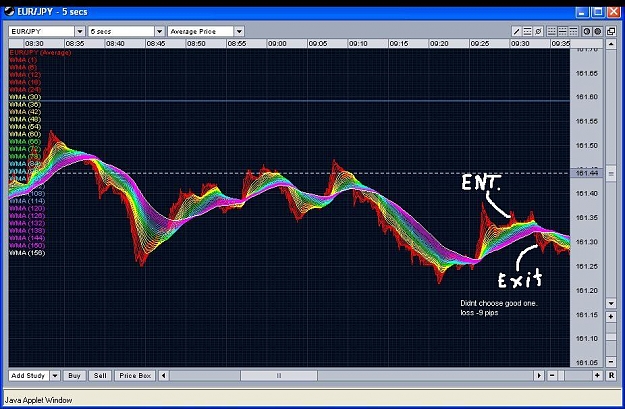The width and height of the screenshot is (625, 409).
Task: Click the Sell button
Action: click(100, 376)
